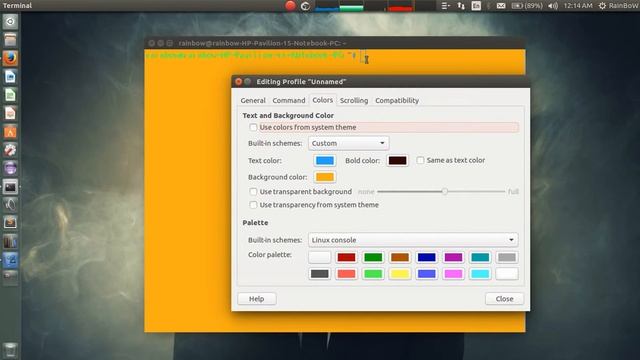This screenshot has width=640, height=360.
Task: Open the session gear menu next to RainBoW
Action: pyautogui.click(x=602, y=6)
